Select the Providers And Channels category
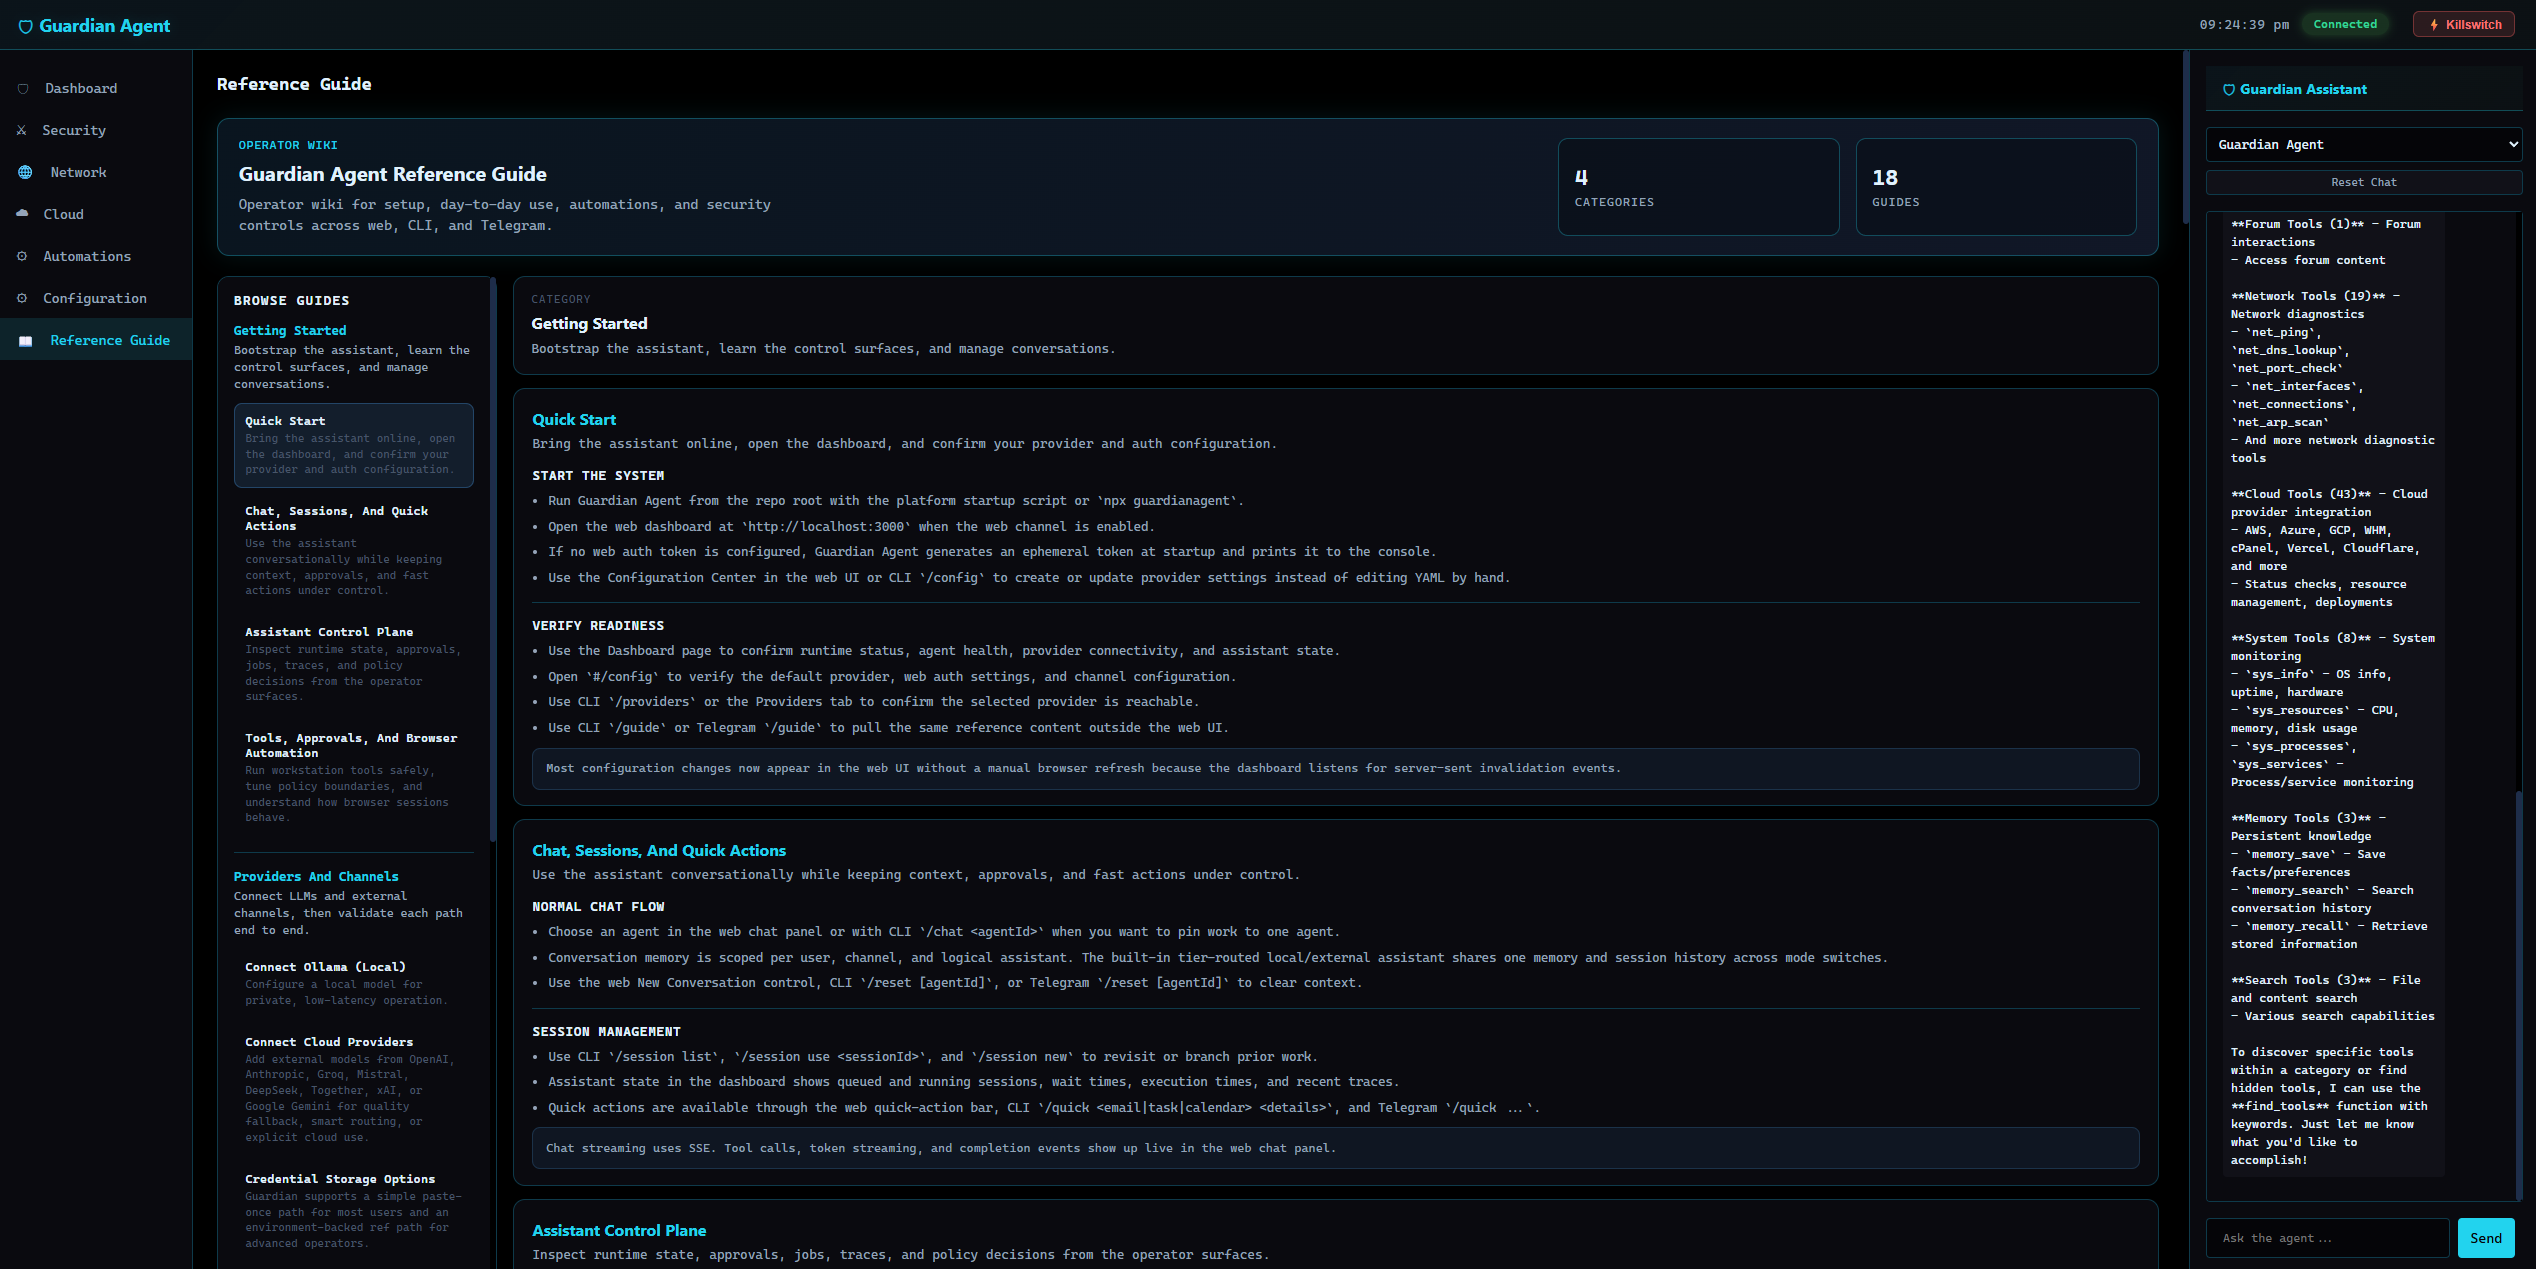Screen dimensions: 2536x1269 click(316, 877)
